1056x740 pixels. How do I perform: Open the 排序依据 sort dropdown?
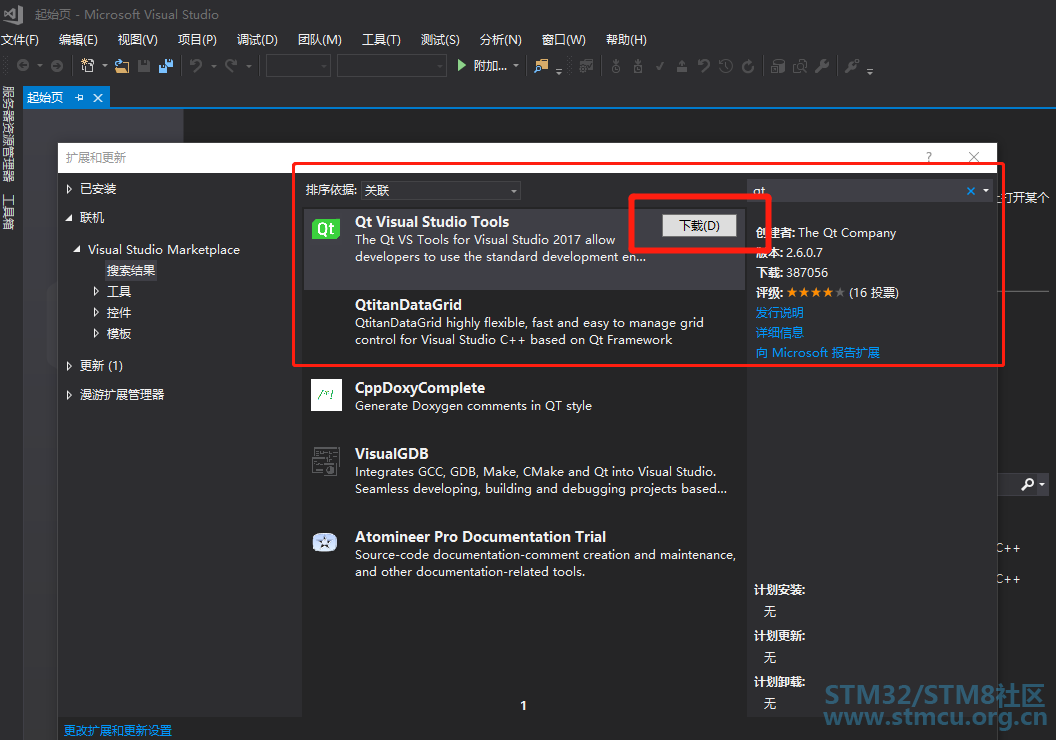441,190
